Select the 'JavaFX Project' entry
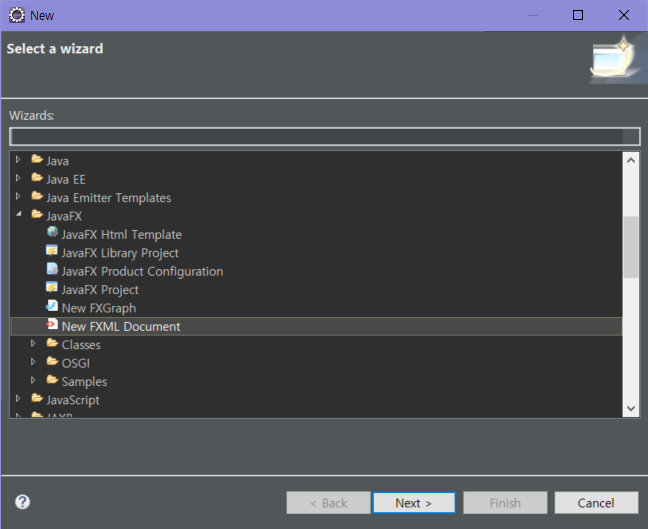 coord(100,290)
